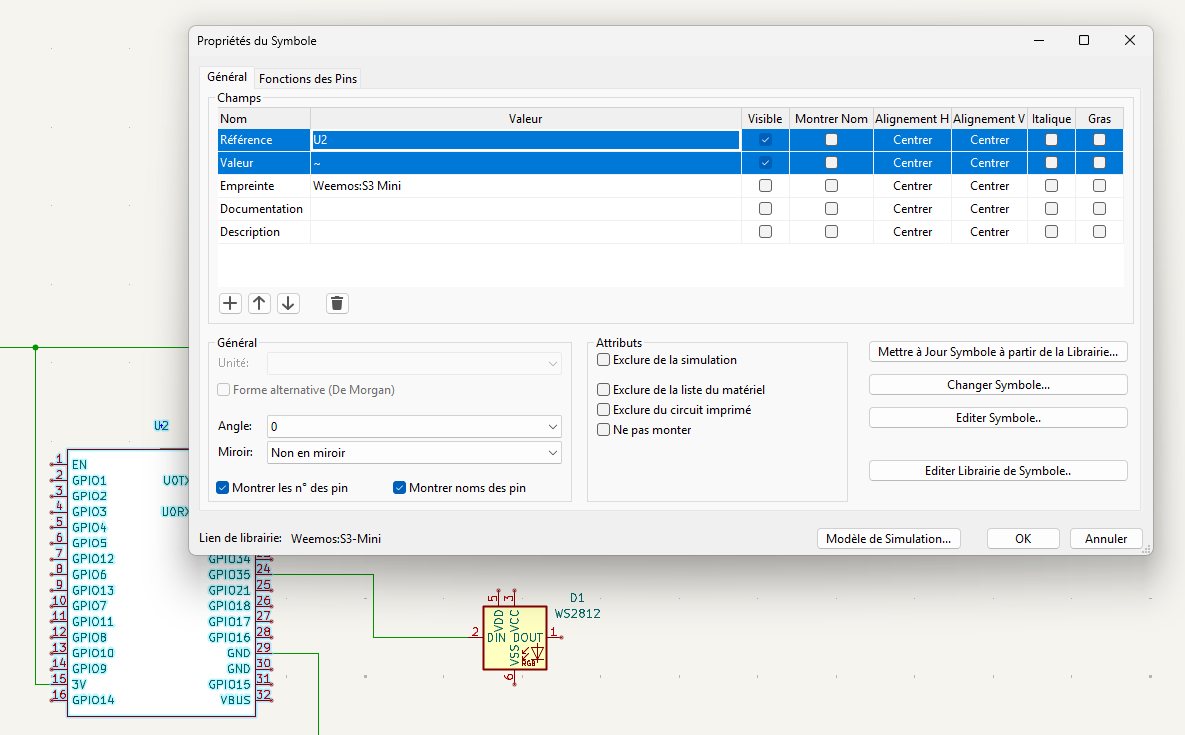This screenshot has width=1185, height=735.
Task: Click Annuler to cancel
Action: [x=1106, y=539]
